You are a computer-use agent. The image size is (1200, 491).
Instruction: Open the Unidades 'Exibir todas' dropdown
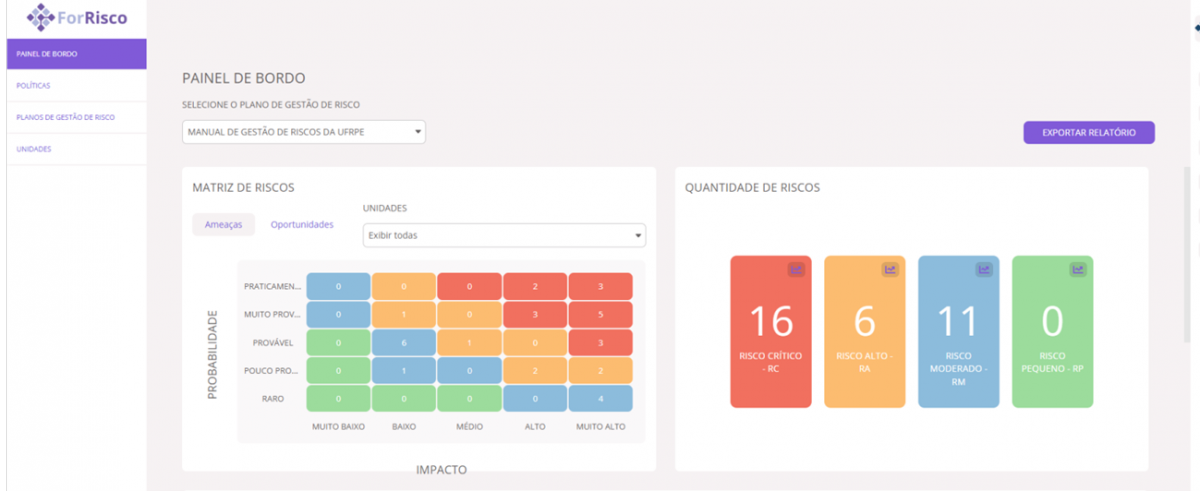[x=504, y=235]
